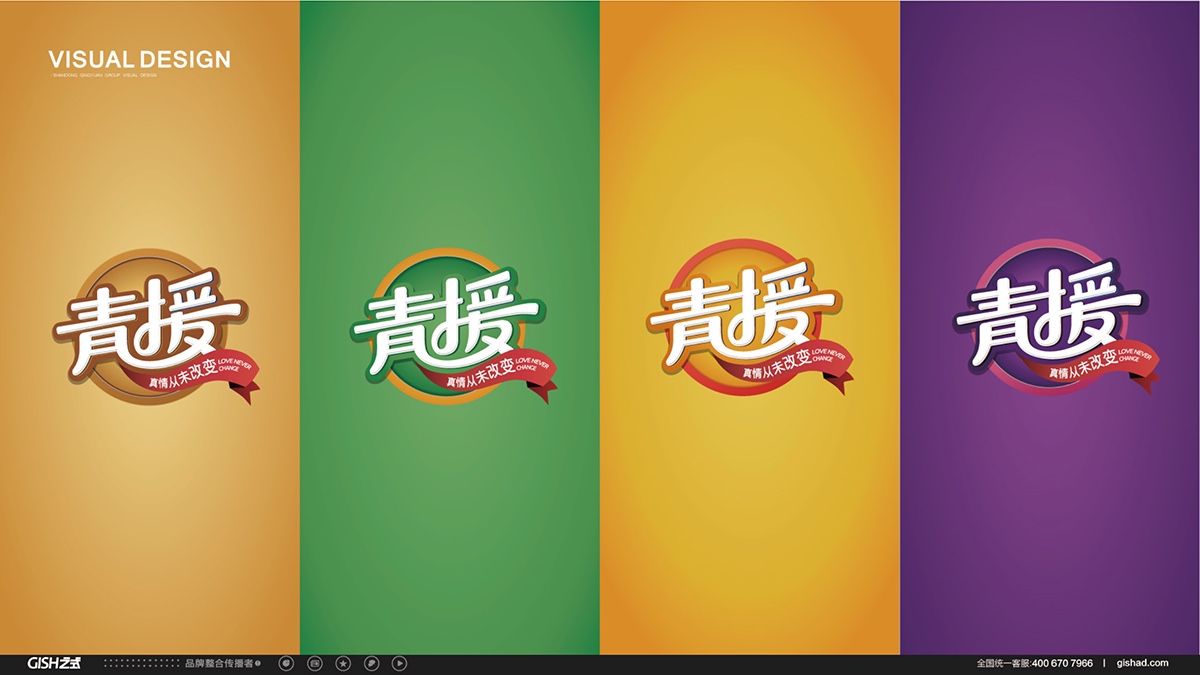Click the small dot after 品牌整合传播者

point(258,663)
